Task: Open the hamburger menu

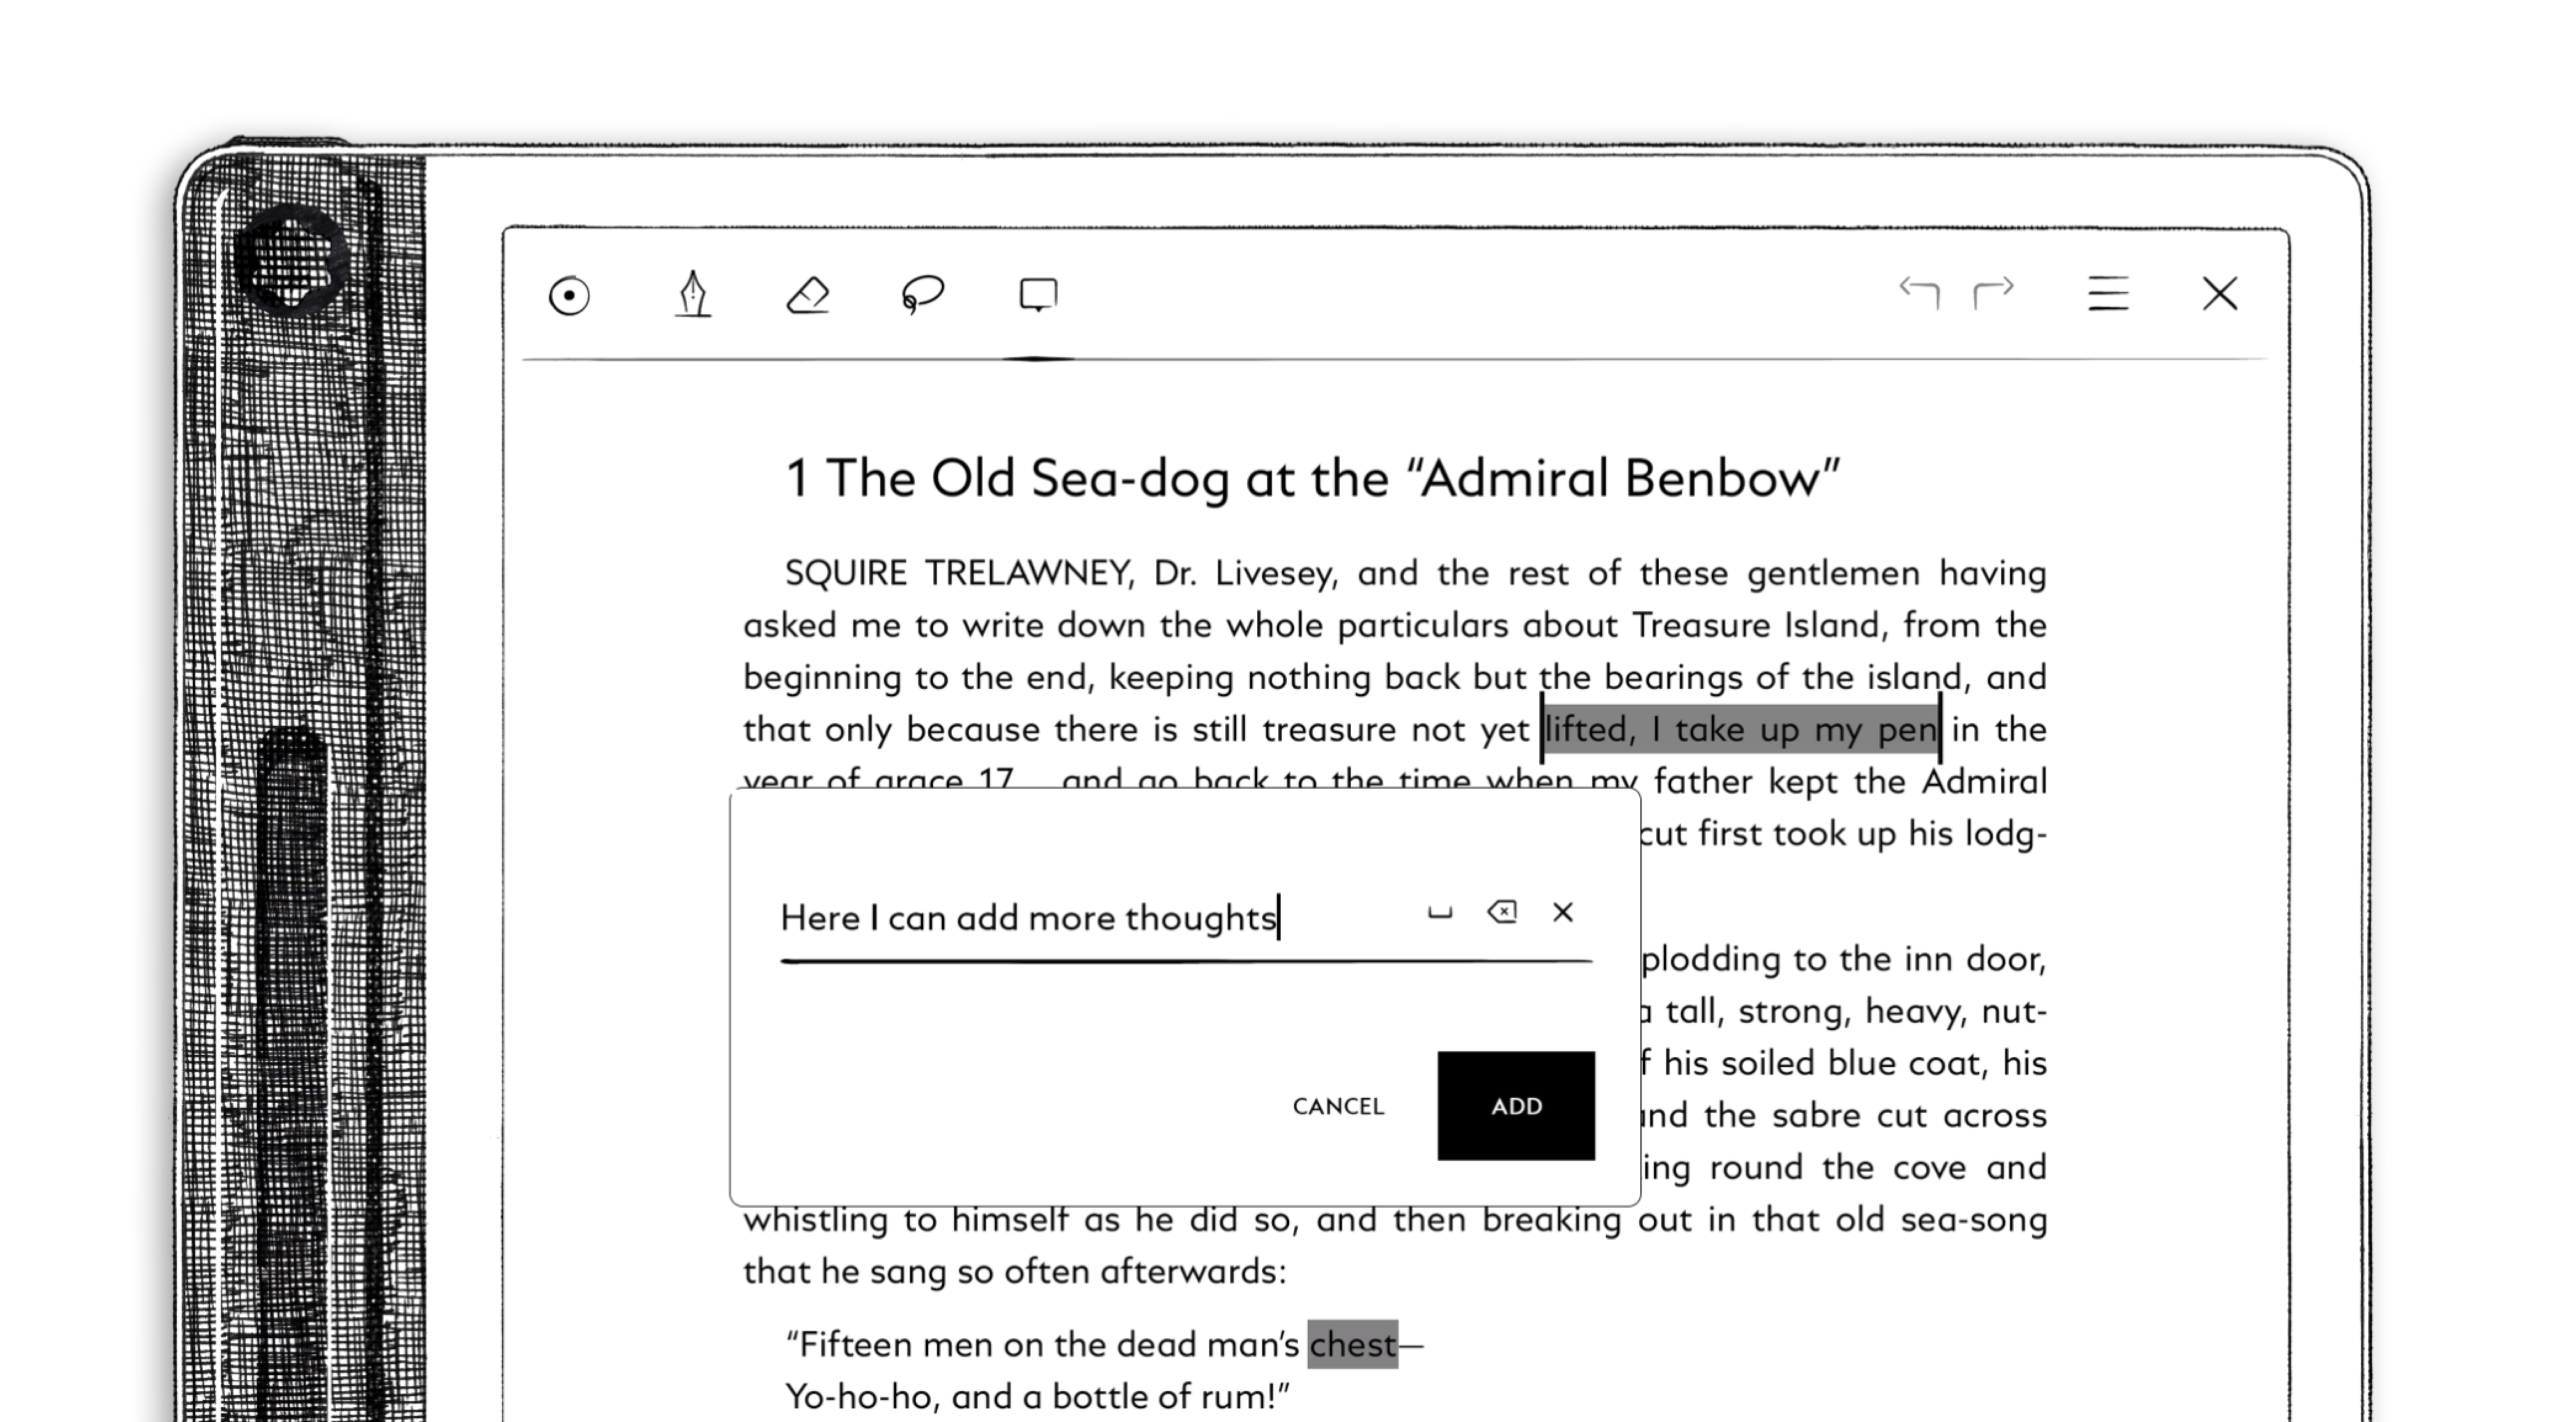Action: point(2108,294)
